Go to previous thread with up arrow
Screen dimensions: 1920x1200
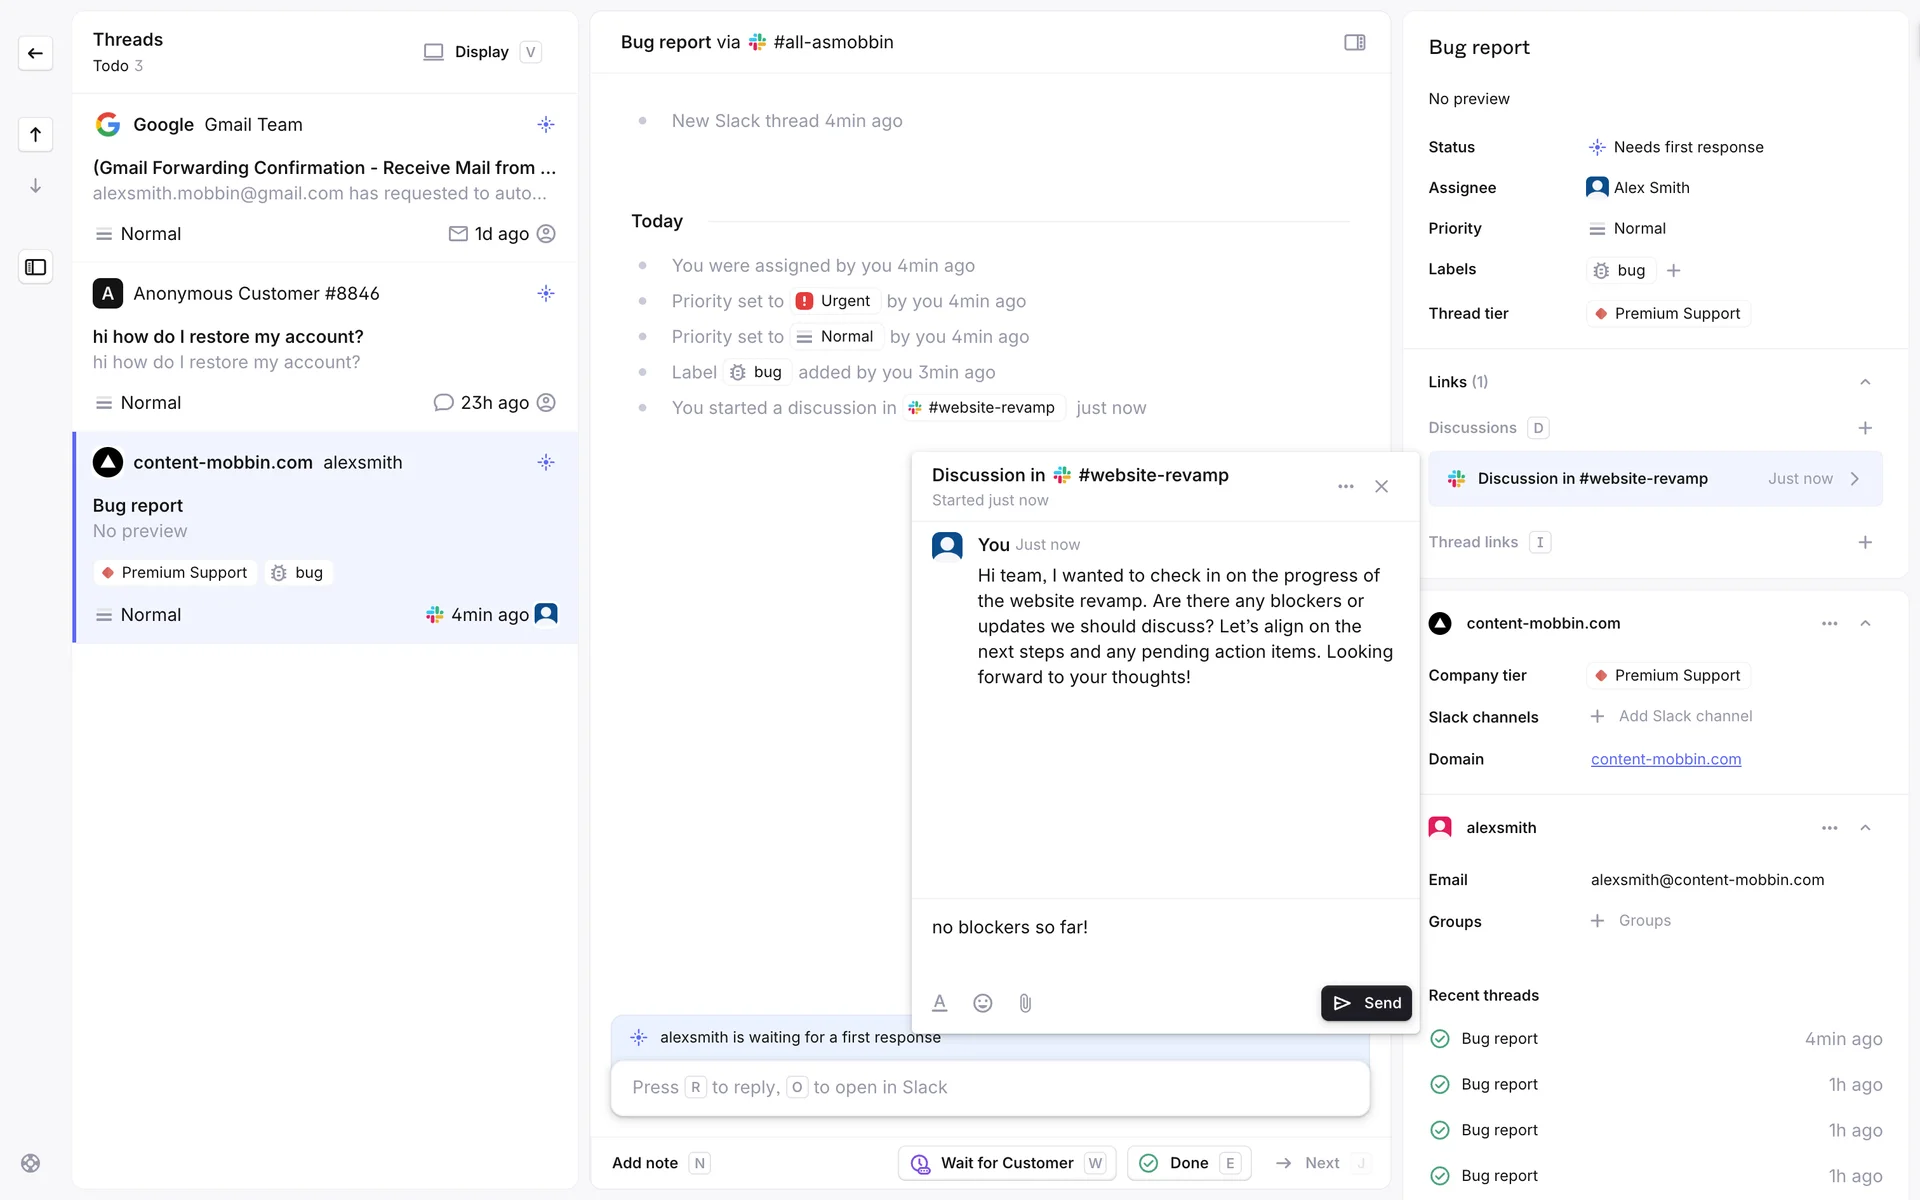pos(35,134)
